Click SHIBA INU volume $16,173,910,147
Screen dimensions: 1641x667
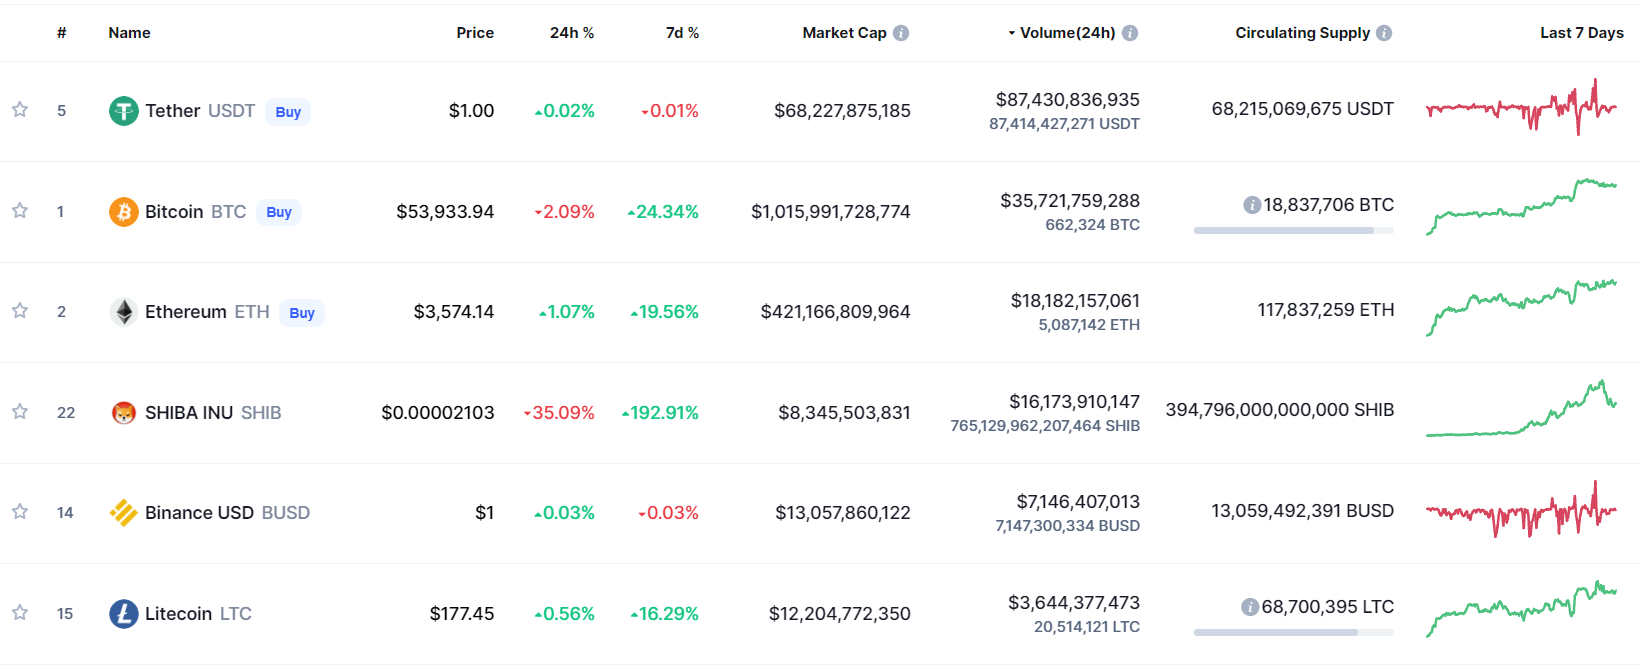(x=1074, y=402)
